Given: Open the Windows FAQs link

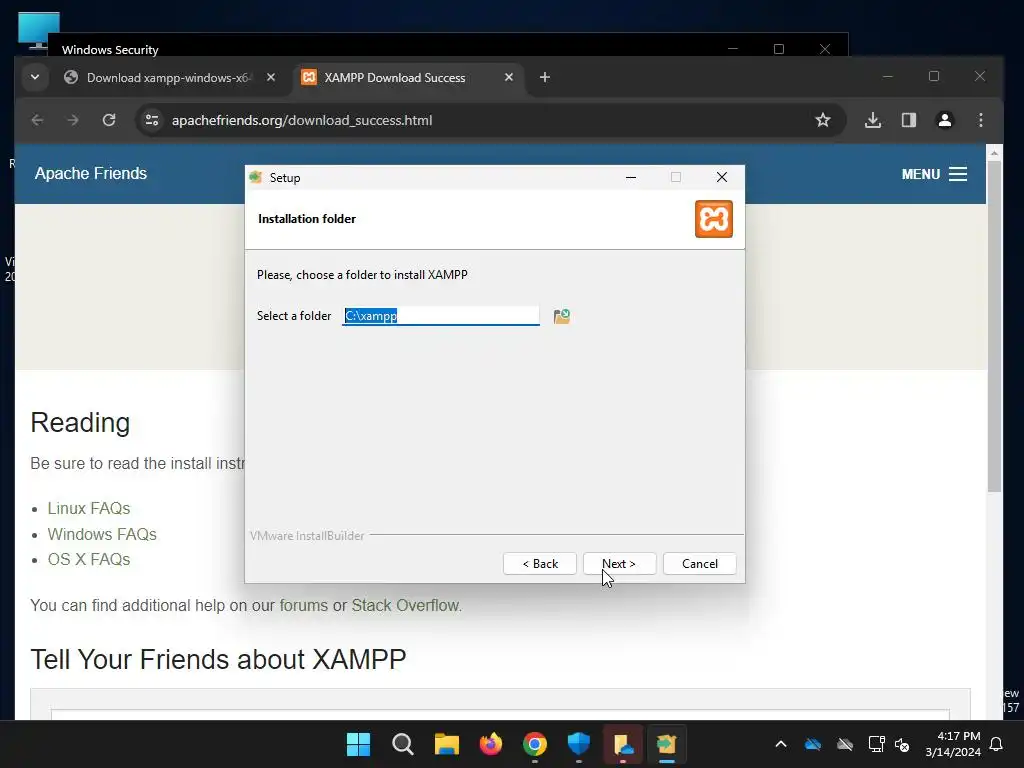Looking at the screenshot, I should pyautogui.click(x=102, y=534).
